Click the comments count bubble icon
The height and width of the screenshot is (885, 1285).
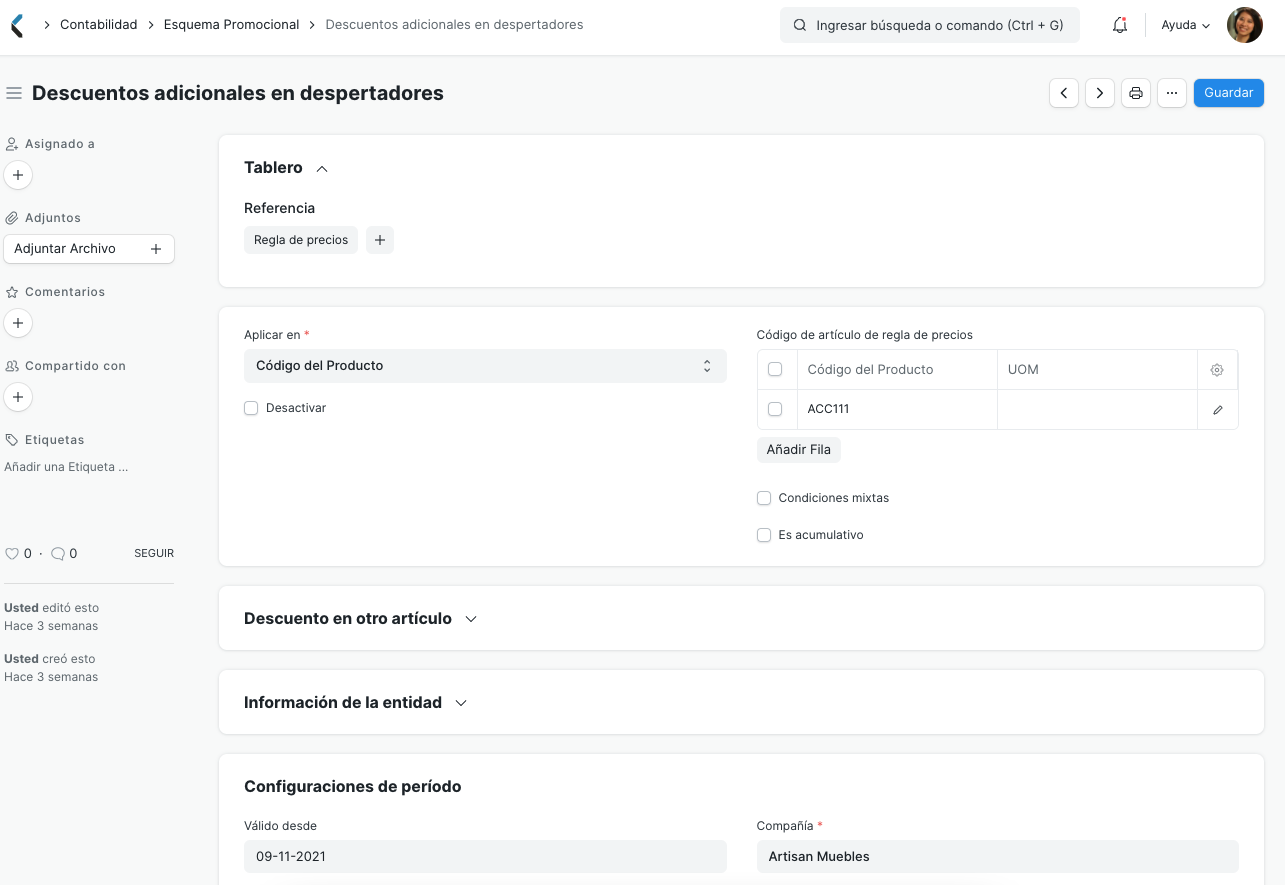pos(58,553)
